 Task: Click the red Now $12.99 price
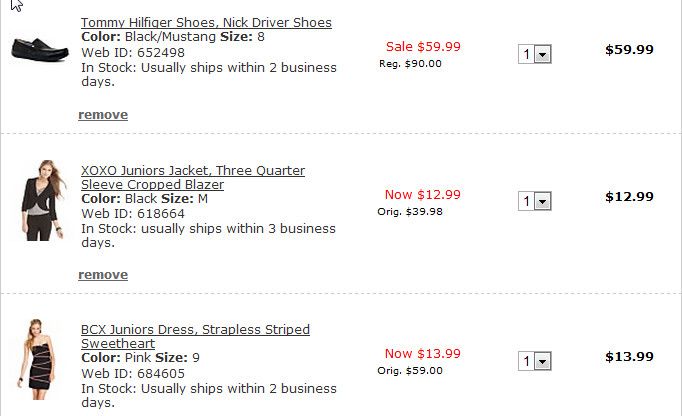422,195
